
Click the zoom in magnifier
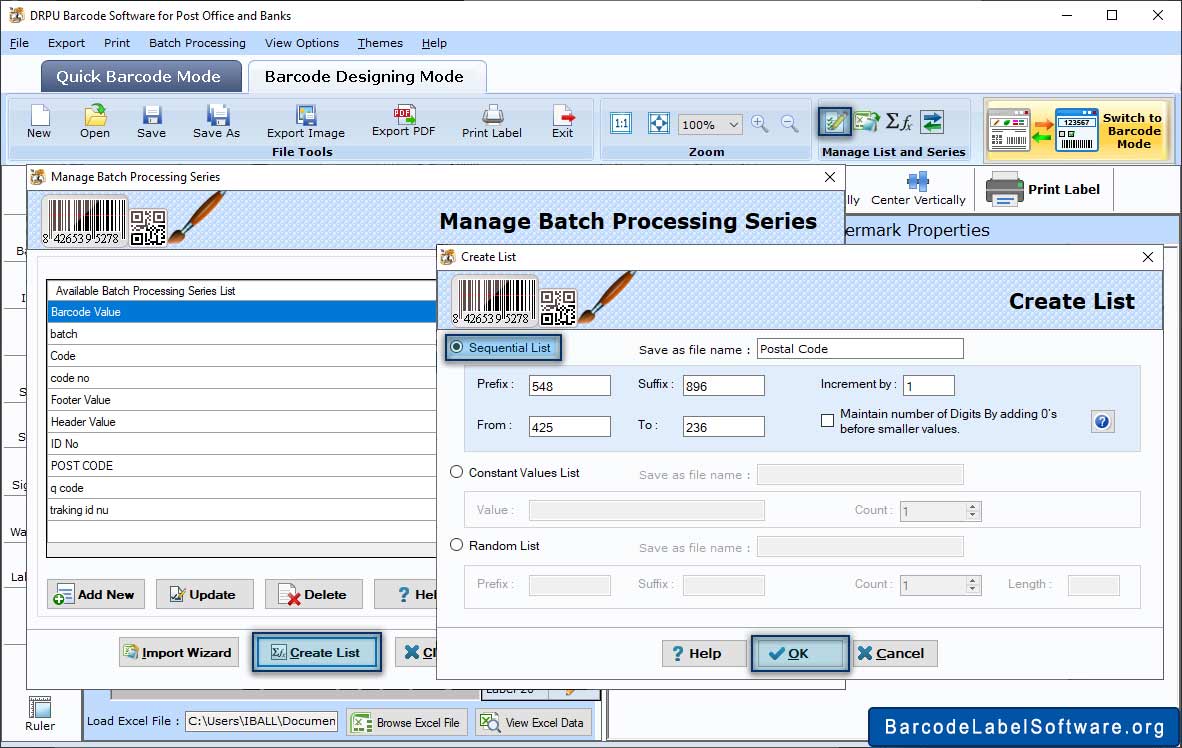tap(760, 124)
